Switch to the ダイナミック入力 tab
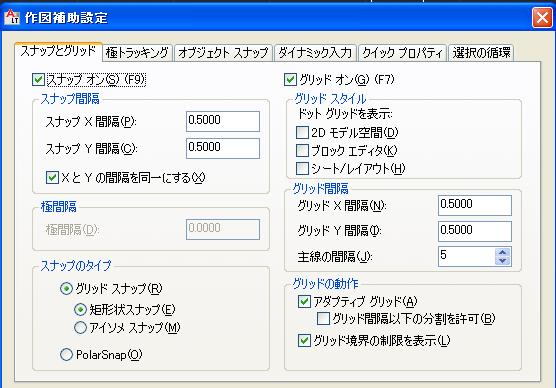556x388 pixels. click(x=315, y=53)
